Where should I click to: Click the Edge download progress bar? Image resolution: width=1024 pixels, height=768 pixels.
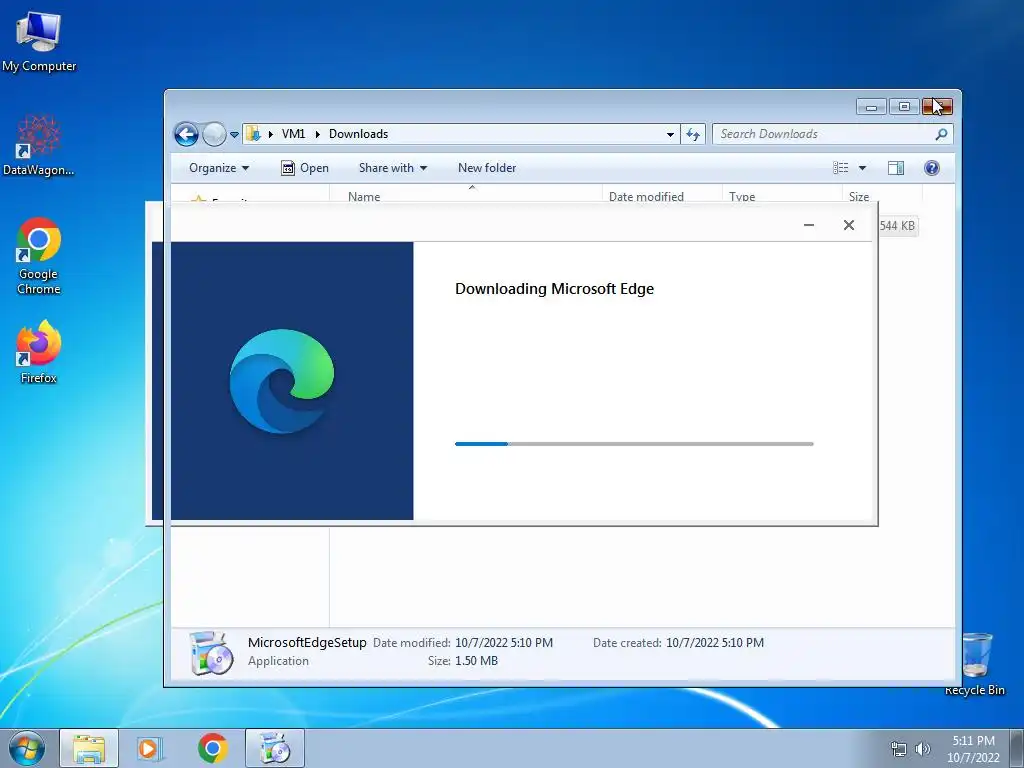634,444
